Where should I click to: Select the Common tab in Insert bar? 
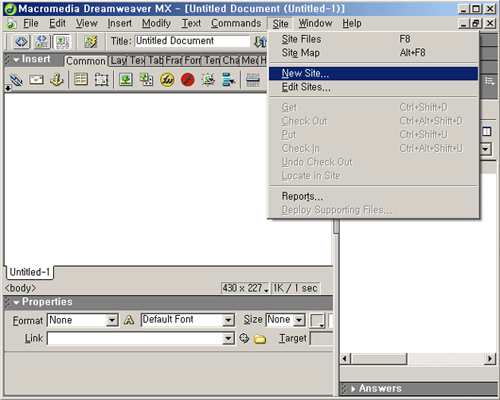coord(86,61)
